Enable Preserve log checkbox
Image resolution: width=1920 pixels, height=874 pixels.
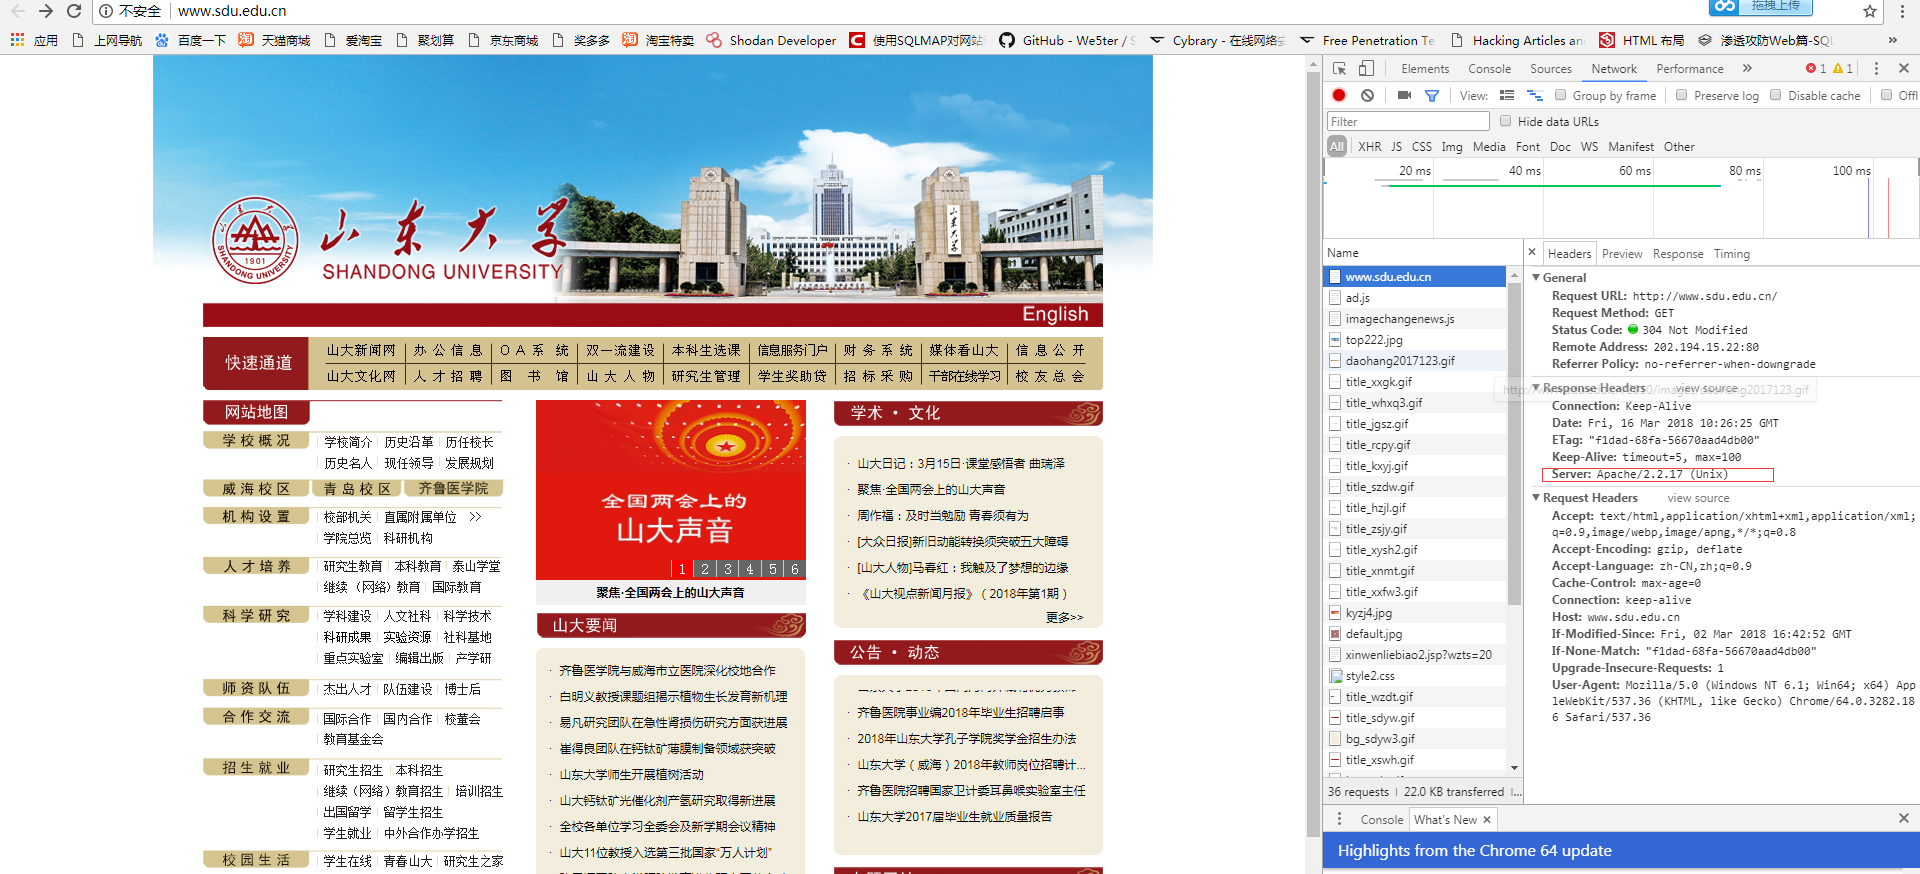(1681, 95)
